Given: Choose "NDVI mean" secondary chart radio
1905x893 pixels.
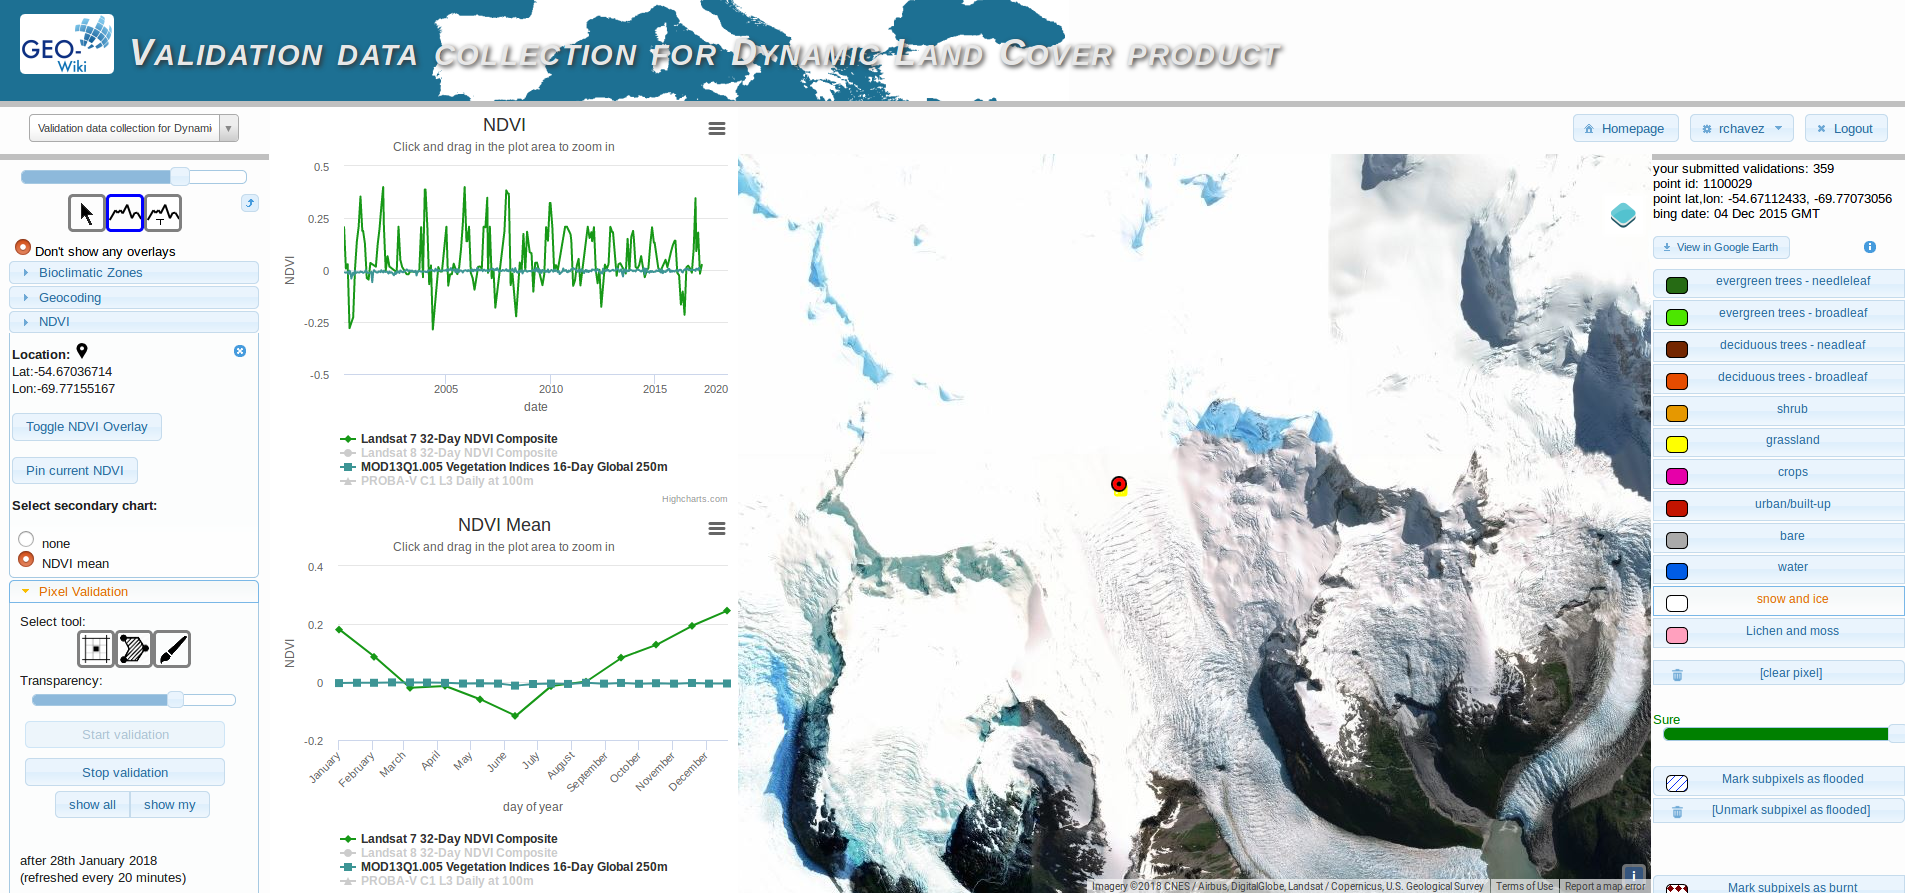Looking at the screenshot, I should (27, 560).
